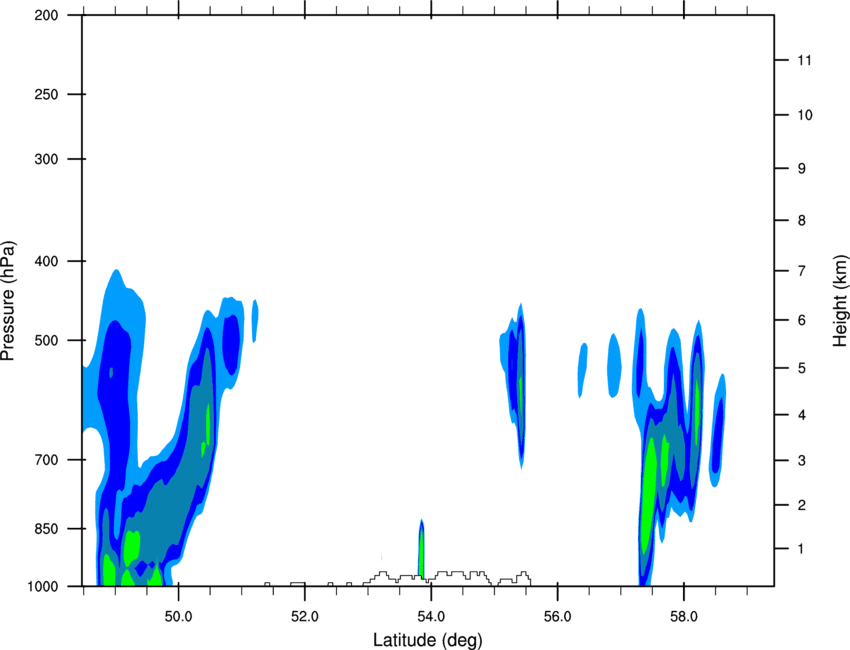
Task: Click the 1 km height label
Action: [802, 549]
